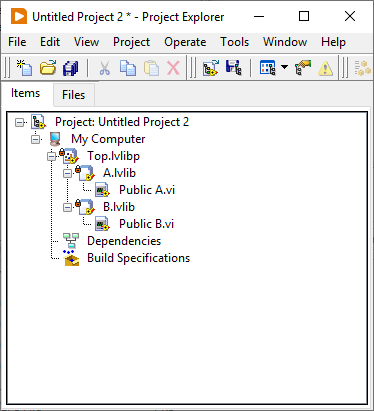Click the locked B.lvlib library icon

pos(85,207)
